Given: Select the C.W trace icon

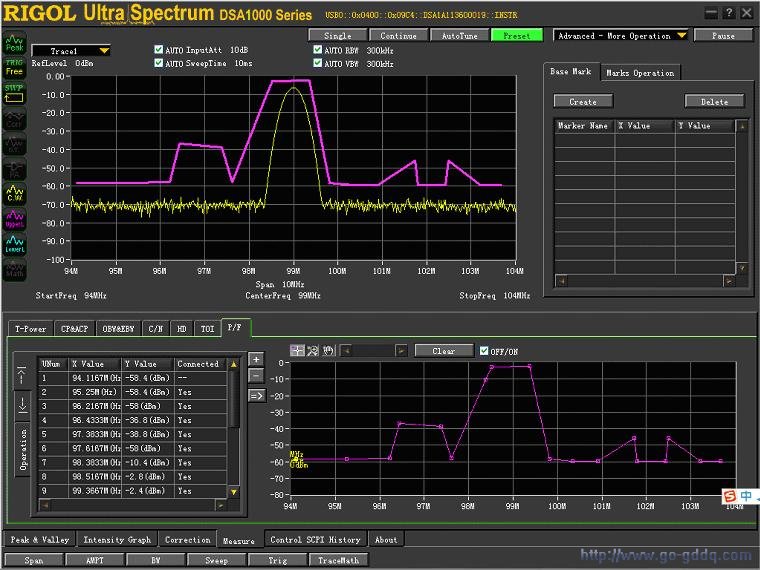Looking at the screenshot, I should (15, 193).
